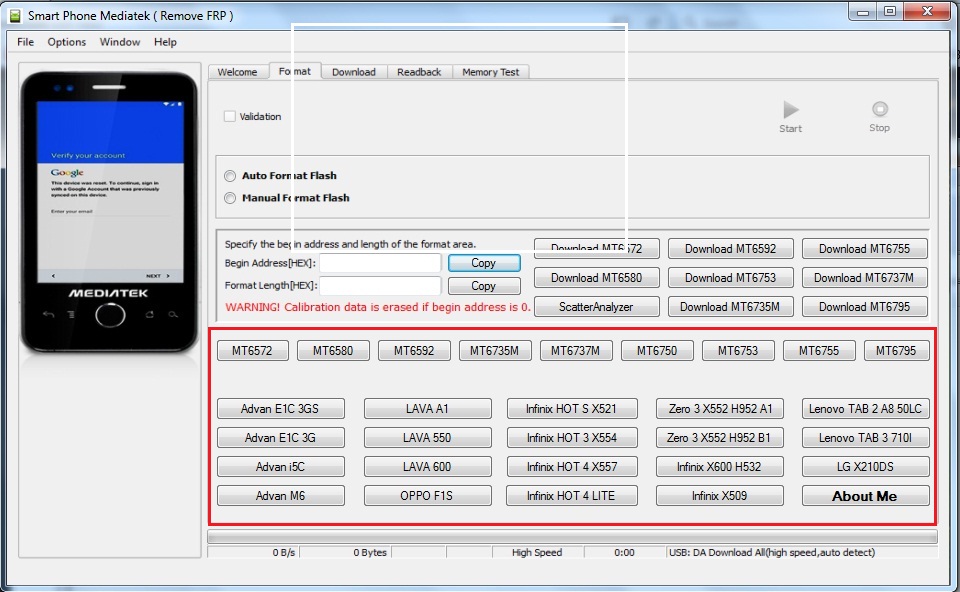Select Manual Format Flash radio option
The image size is (960, 592).
231,198
